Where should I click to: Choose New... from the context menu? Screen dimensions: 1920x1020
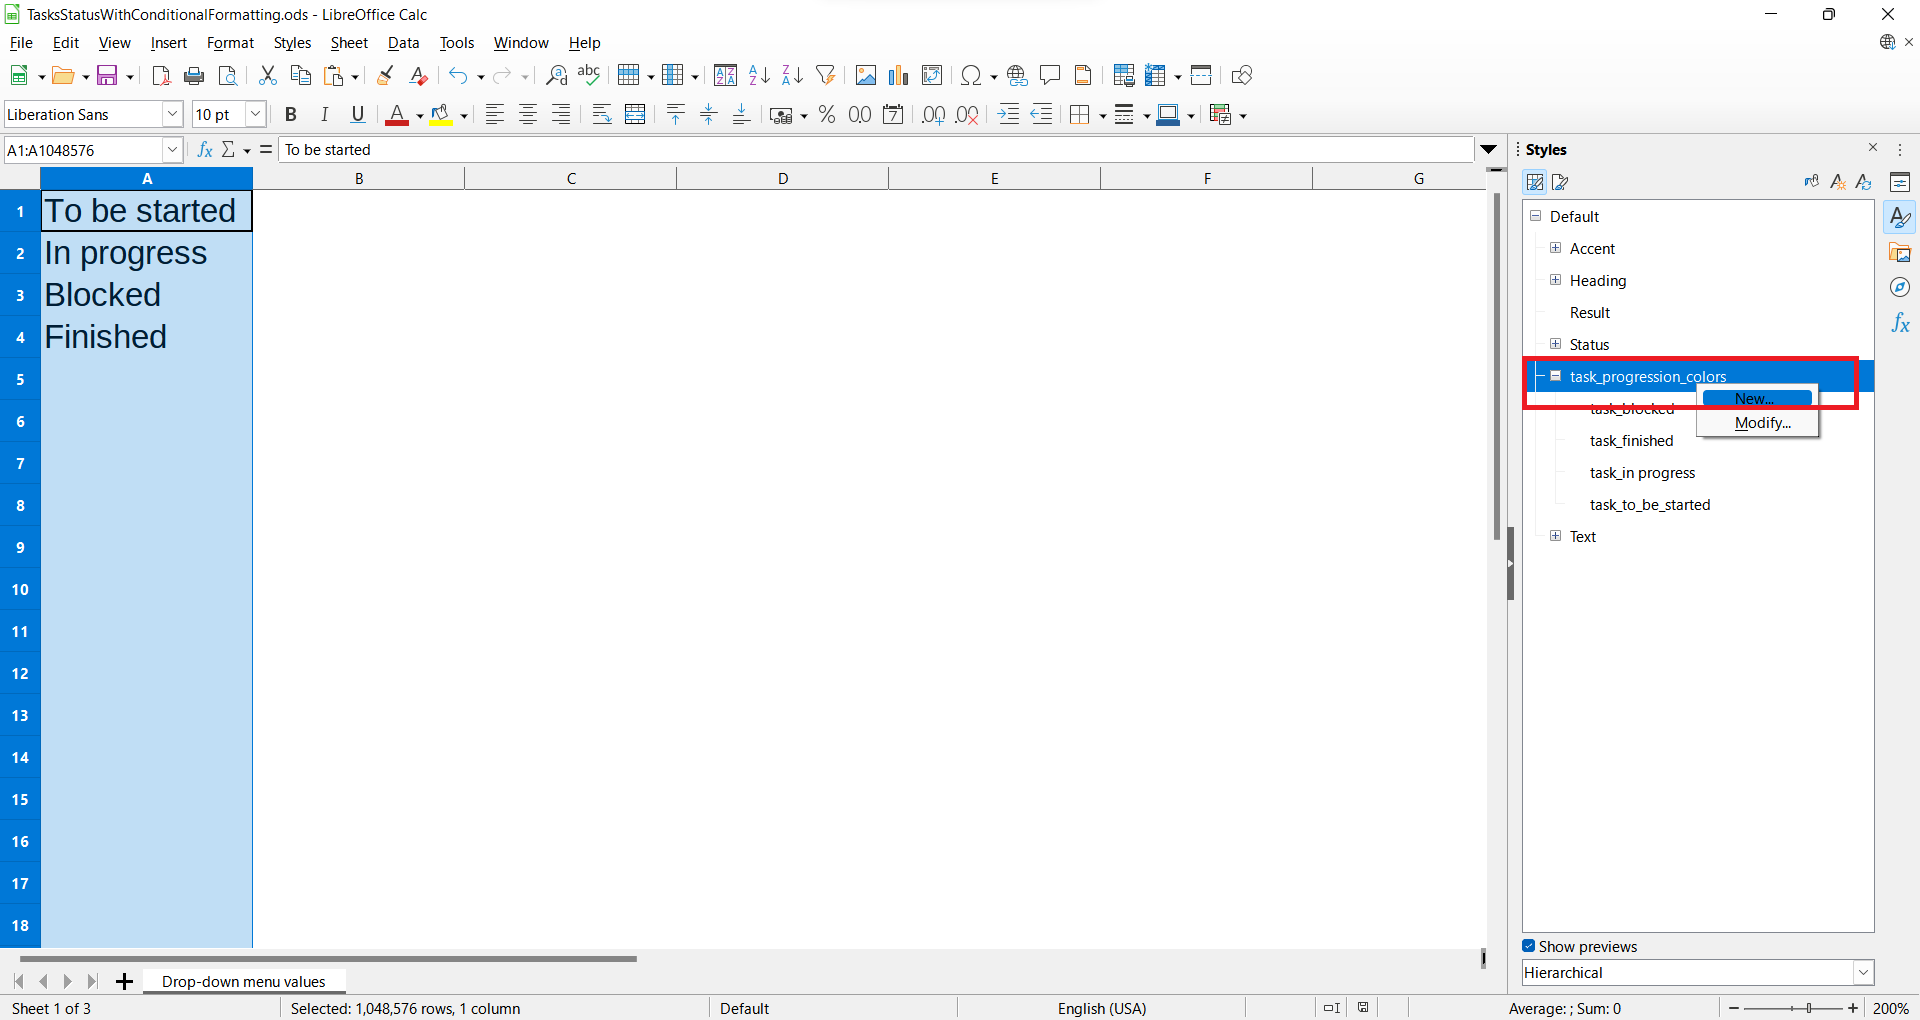coord(1757,399)
